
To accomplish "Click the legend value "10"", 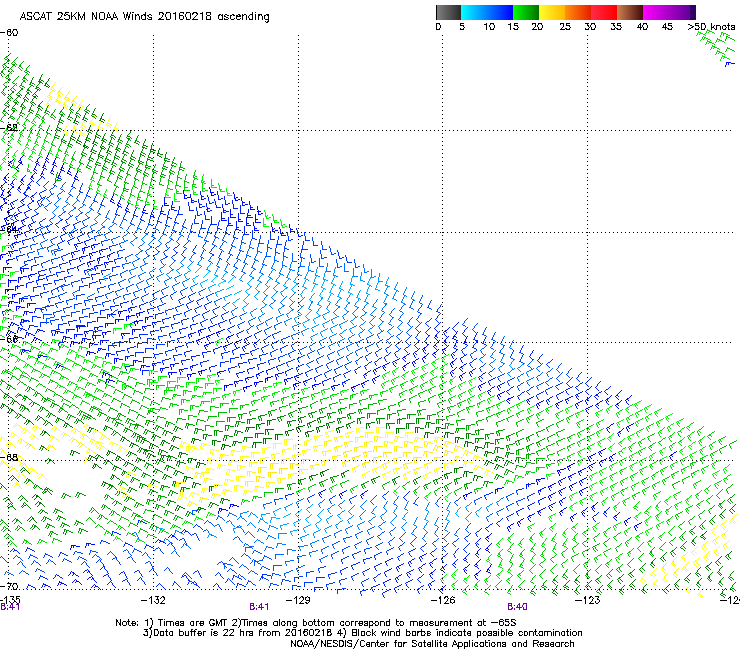I will click(489, 27).
